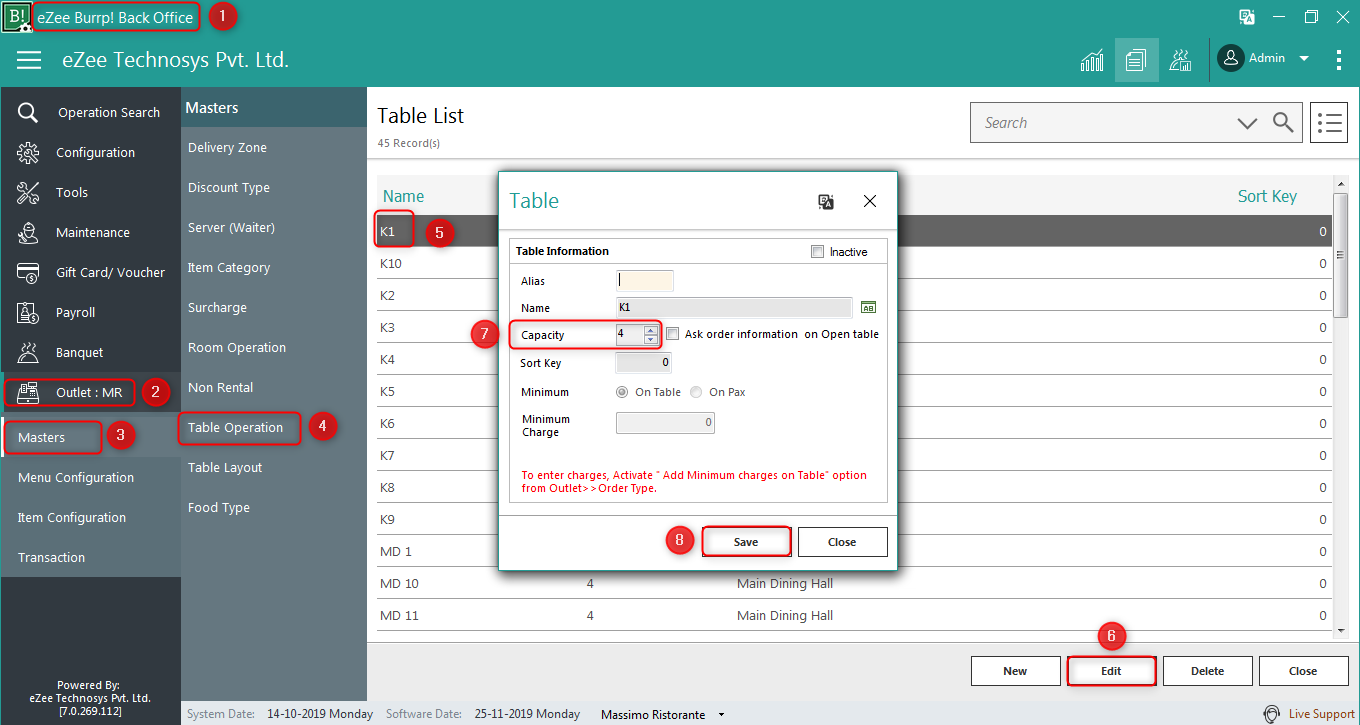Open Transaction in sidebar
The width and height of the screenshot is (1360, 725).
click(x=91, y=557)
